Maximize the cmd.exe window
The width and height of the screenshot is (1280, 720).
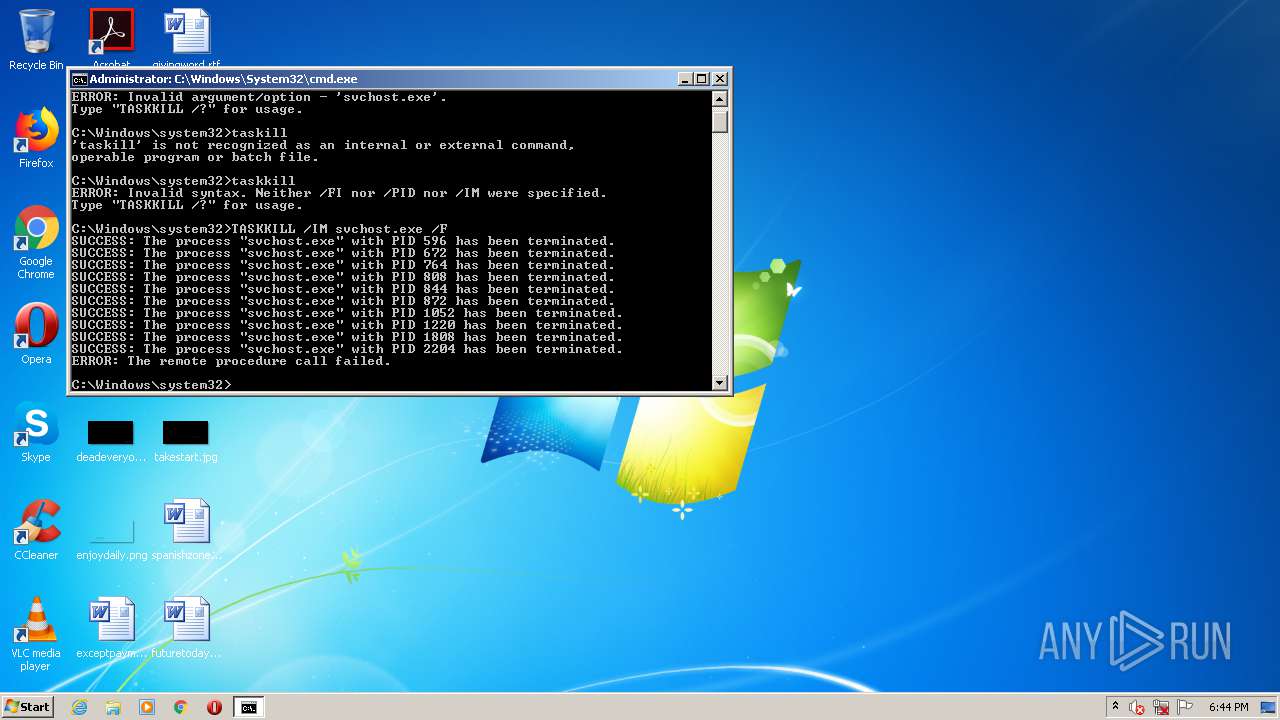(x=701, y=79)
